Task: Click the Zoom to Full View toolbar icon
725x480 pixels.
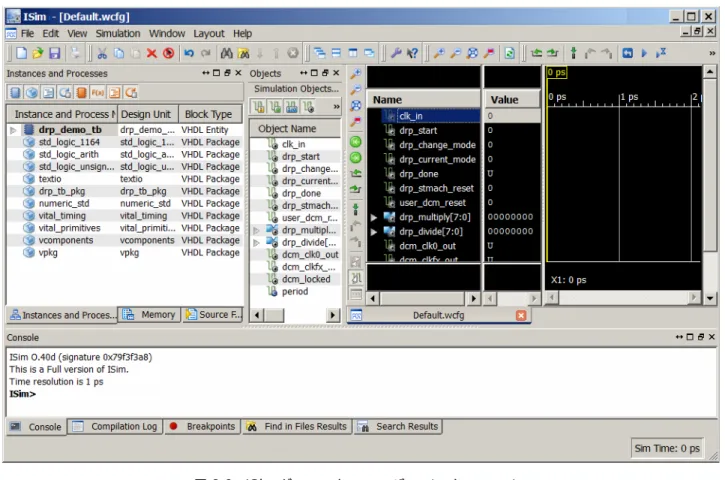Action: click(472, 53)
